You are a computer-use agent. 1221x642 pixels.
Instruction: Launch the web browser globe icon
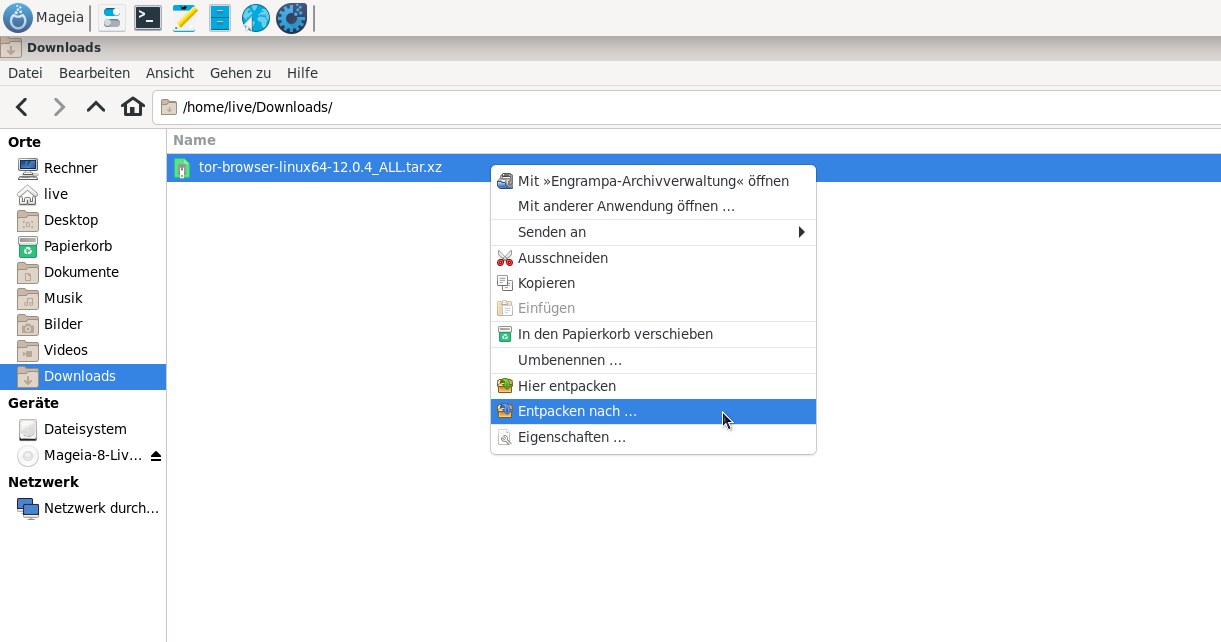tap(256, 18)
